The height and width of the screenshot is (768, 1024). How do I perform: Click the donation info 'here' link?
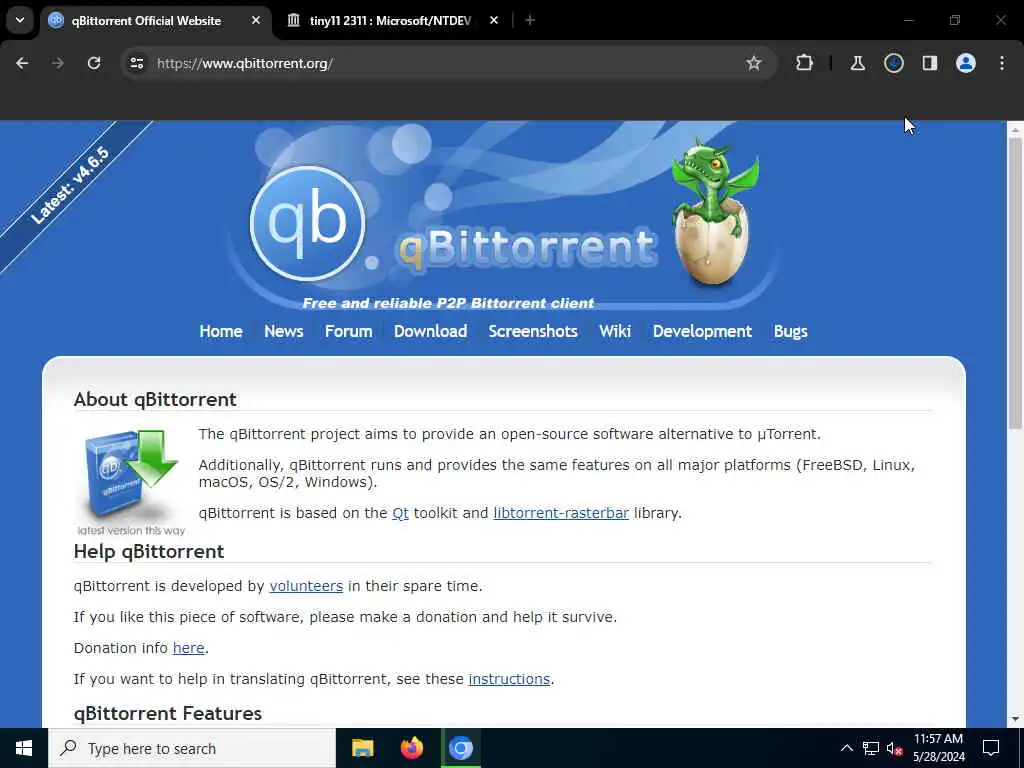pos(188,648)
